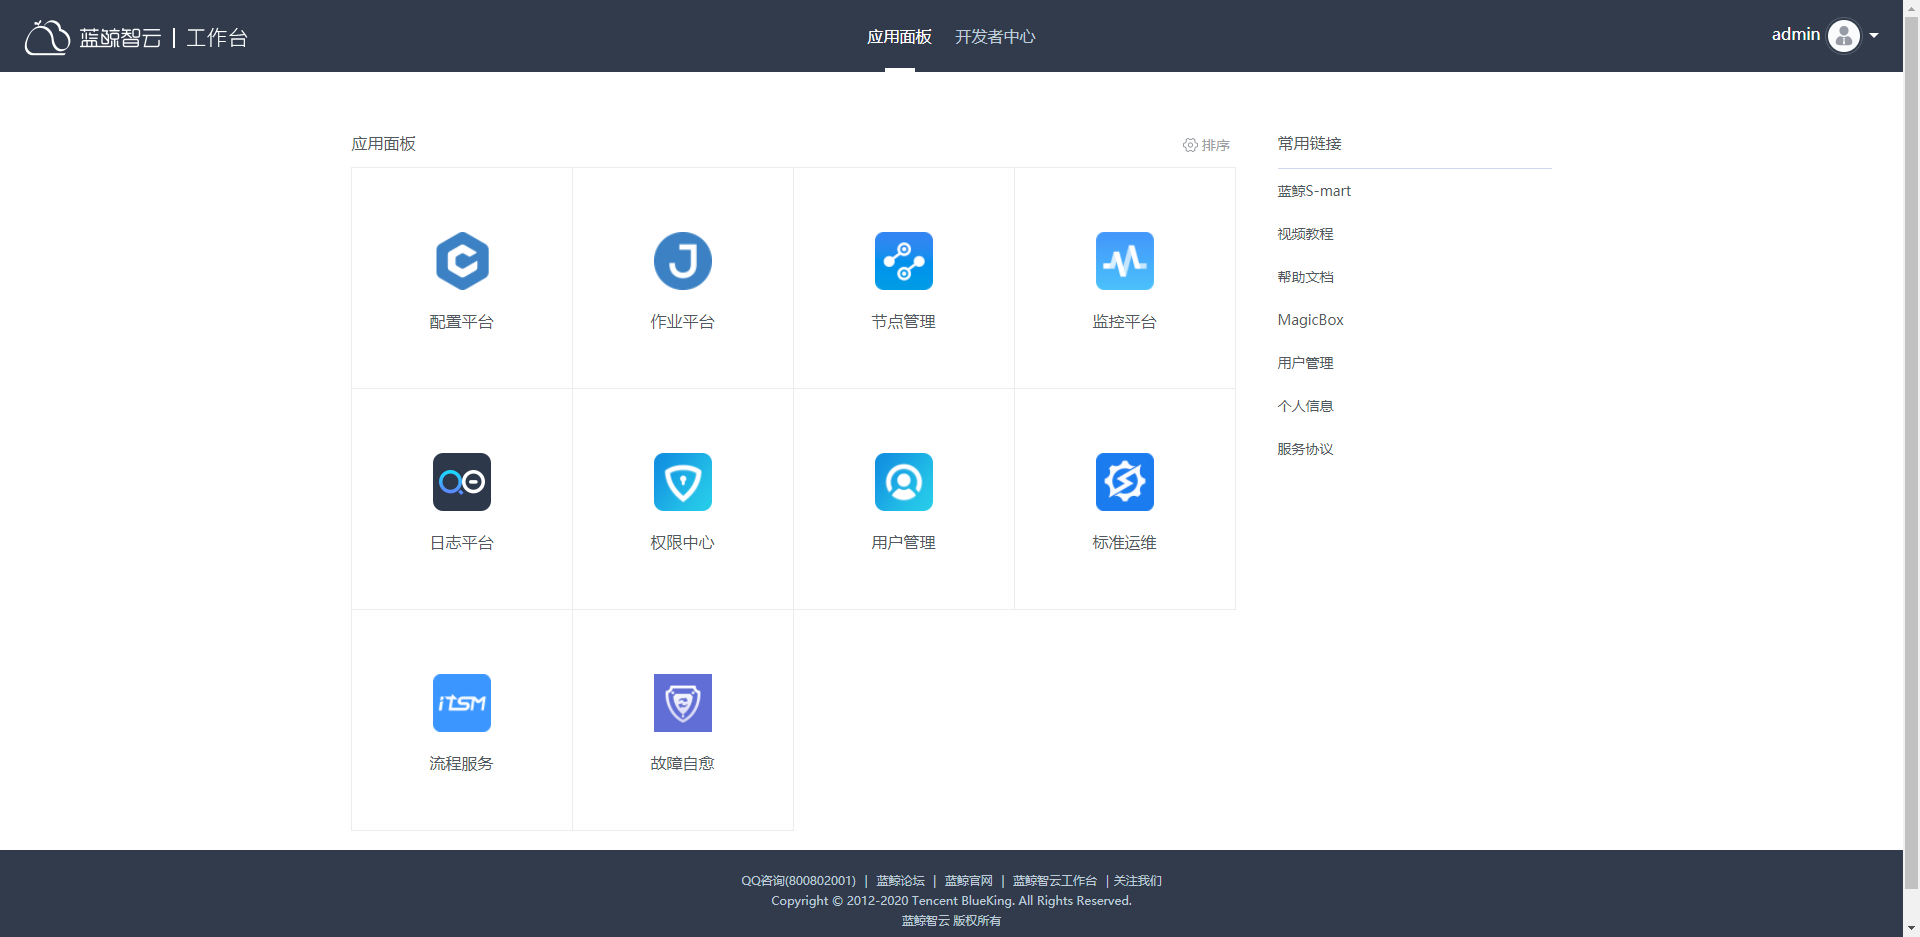Click the 排序 gear icon
Screen dimensions: 1920x937
[1190, 145]
